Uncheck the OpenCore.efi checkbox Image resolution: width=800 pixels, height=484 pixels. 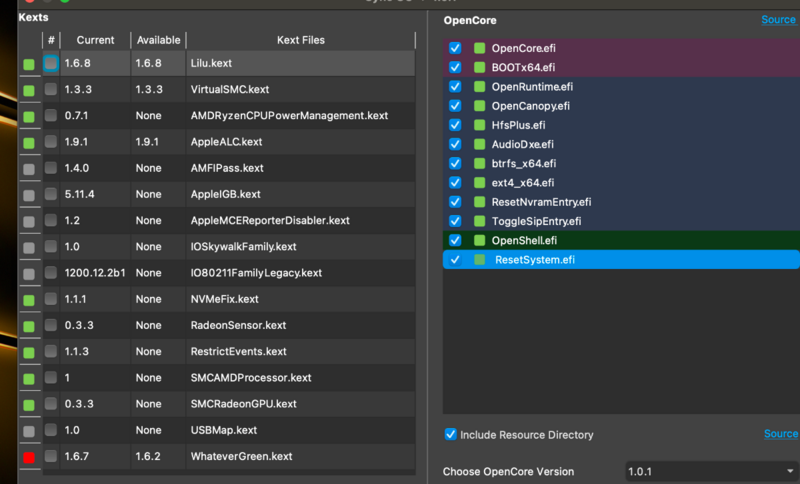[455, 48]
